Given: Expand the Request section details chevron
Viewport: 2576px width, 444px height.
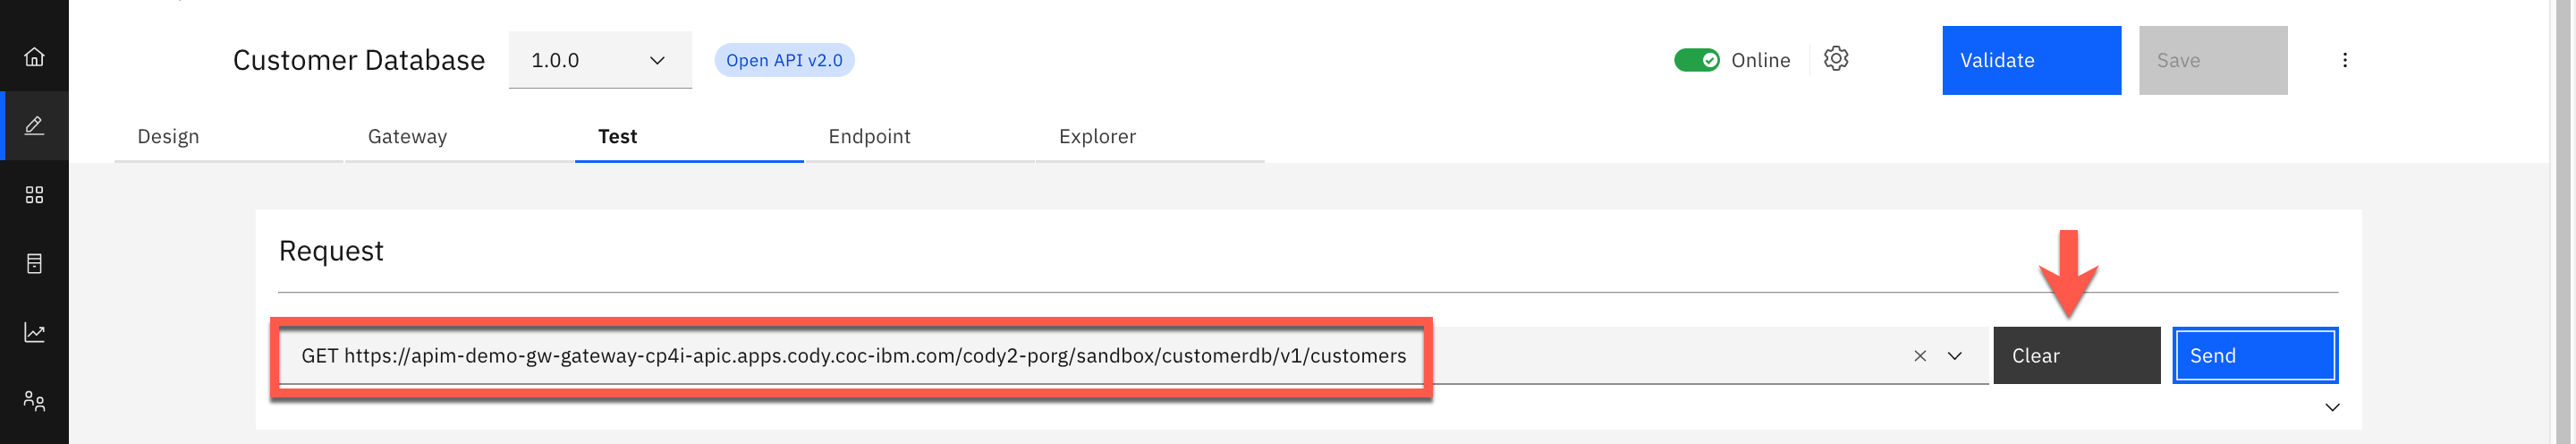Looking at the screenshot, I should (x=2332, y=408).
